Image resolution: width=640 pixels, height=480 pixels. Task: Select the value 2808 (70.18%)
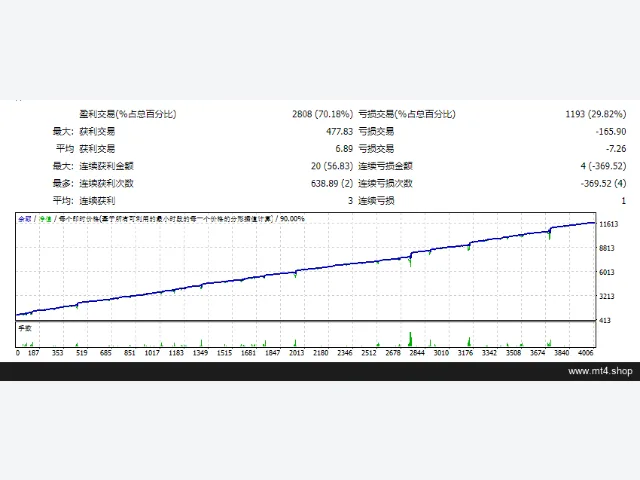[x=322, y=114]
